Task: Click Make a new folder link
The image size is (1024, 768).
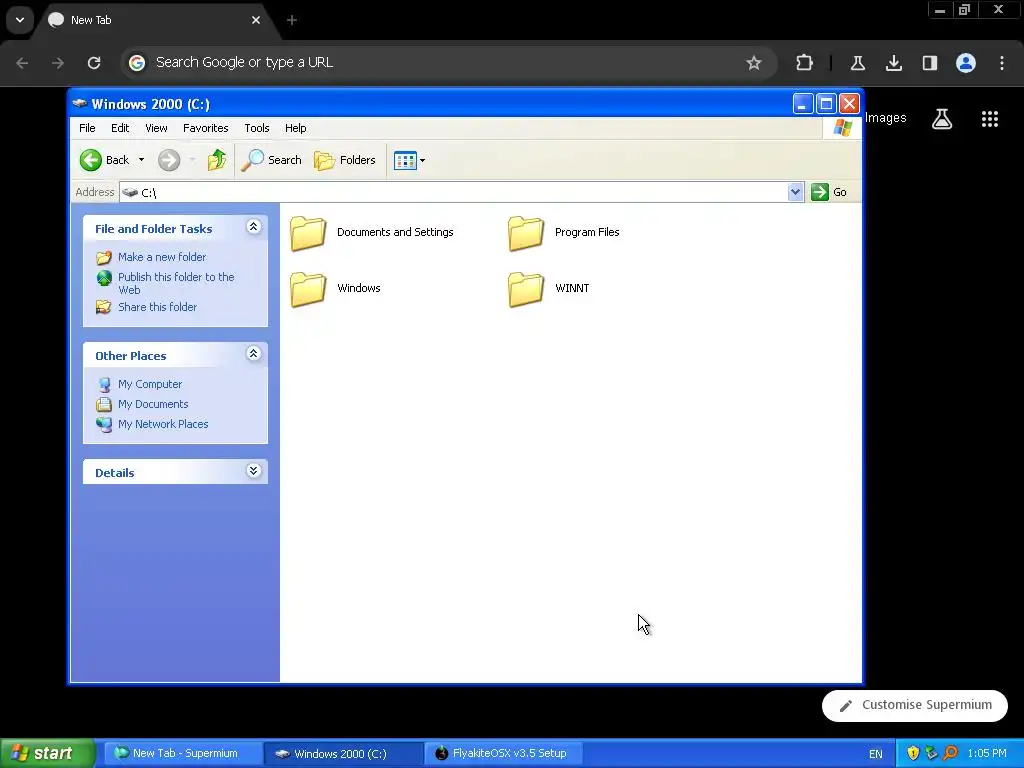Action: tap(162, 257)
